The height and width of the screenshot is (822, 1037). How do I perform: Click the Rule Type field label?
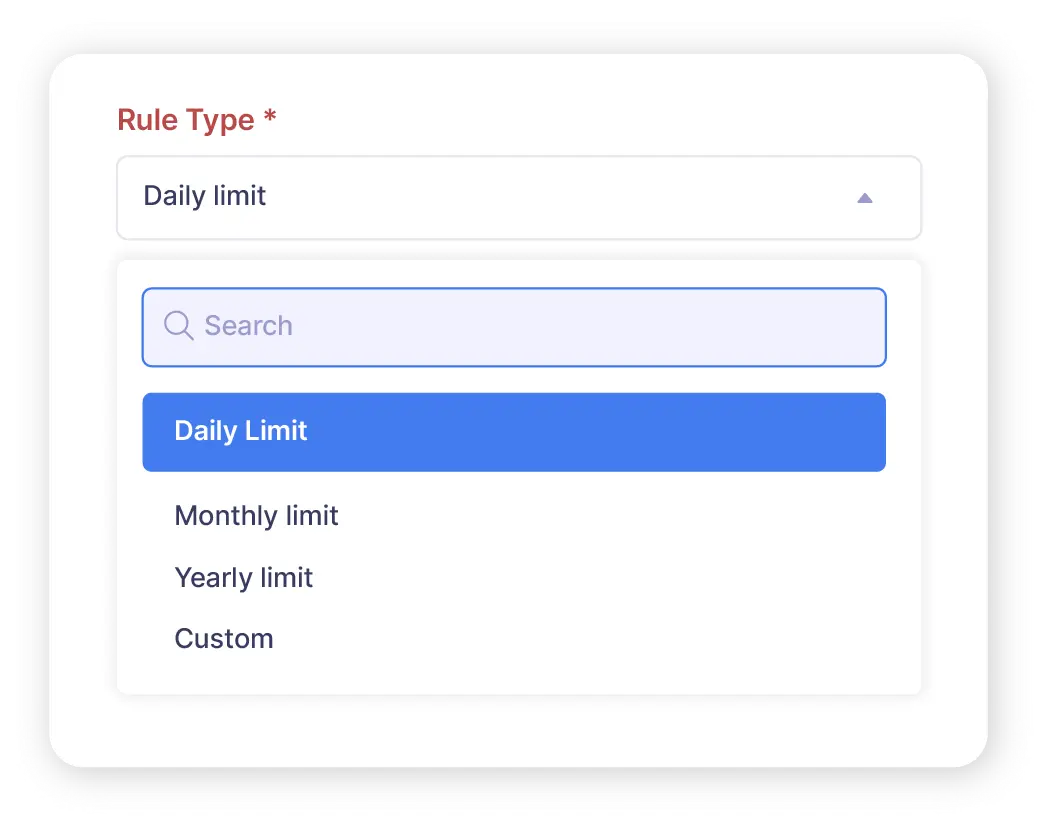tap(186, 120)
